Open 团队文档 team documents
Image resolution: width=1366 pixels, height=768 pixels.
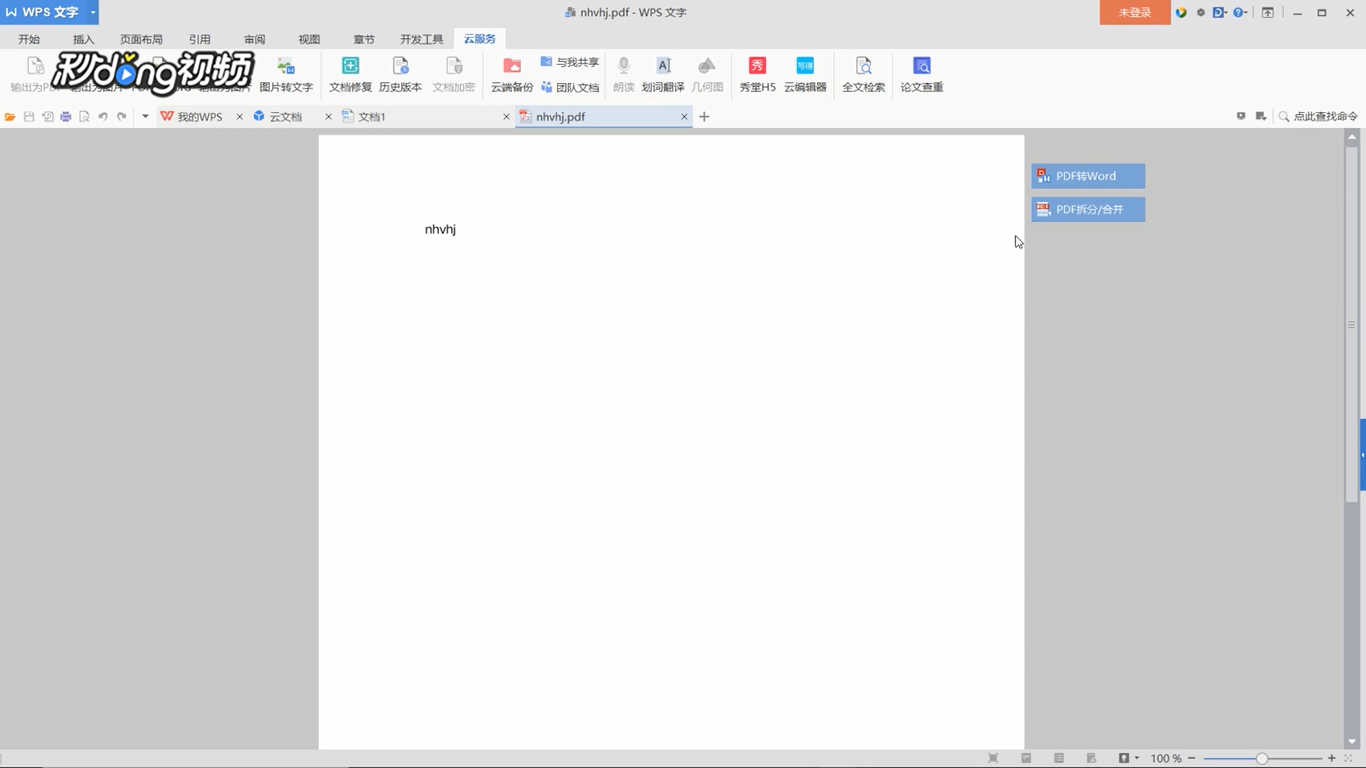[x=569, y=87]
